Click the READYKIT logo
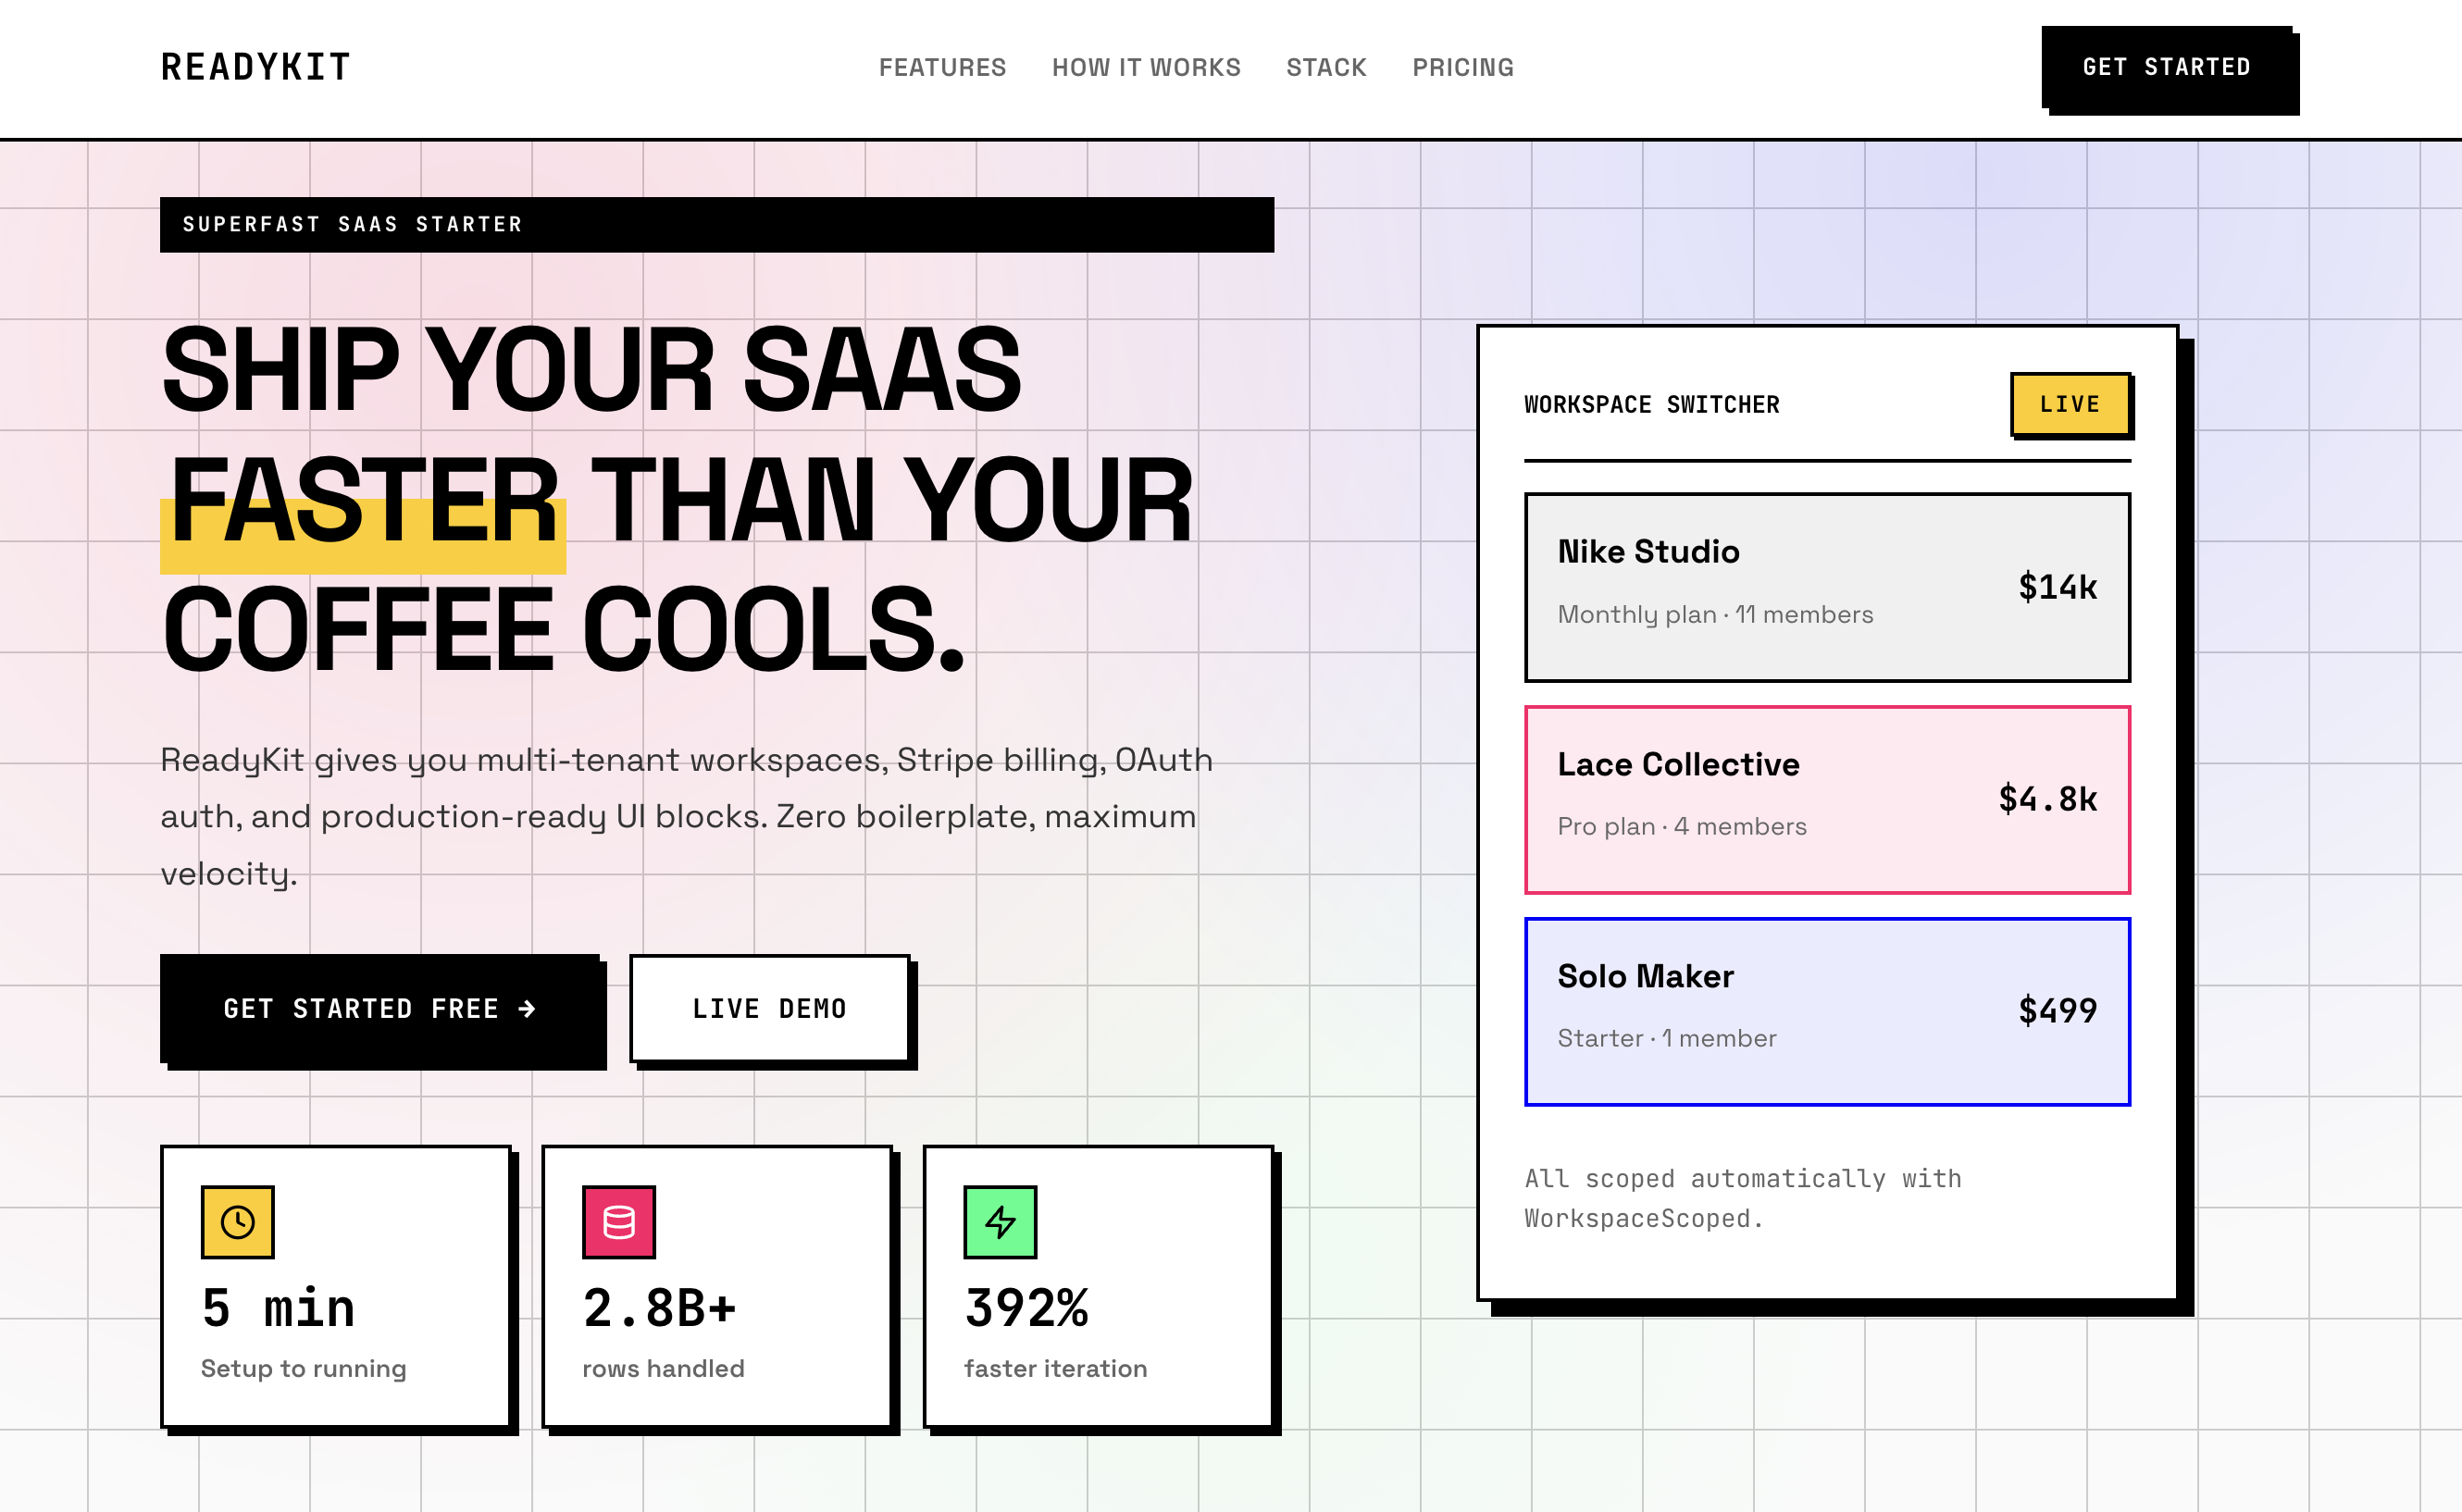This screenshot has height=1512, width=2462. pyautogui.click(x=256, y=67)
